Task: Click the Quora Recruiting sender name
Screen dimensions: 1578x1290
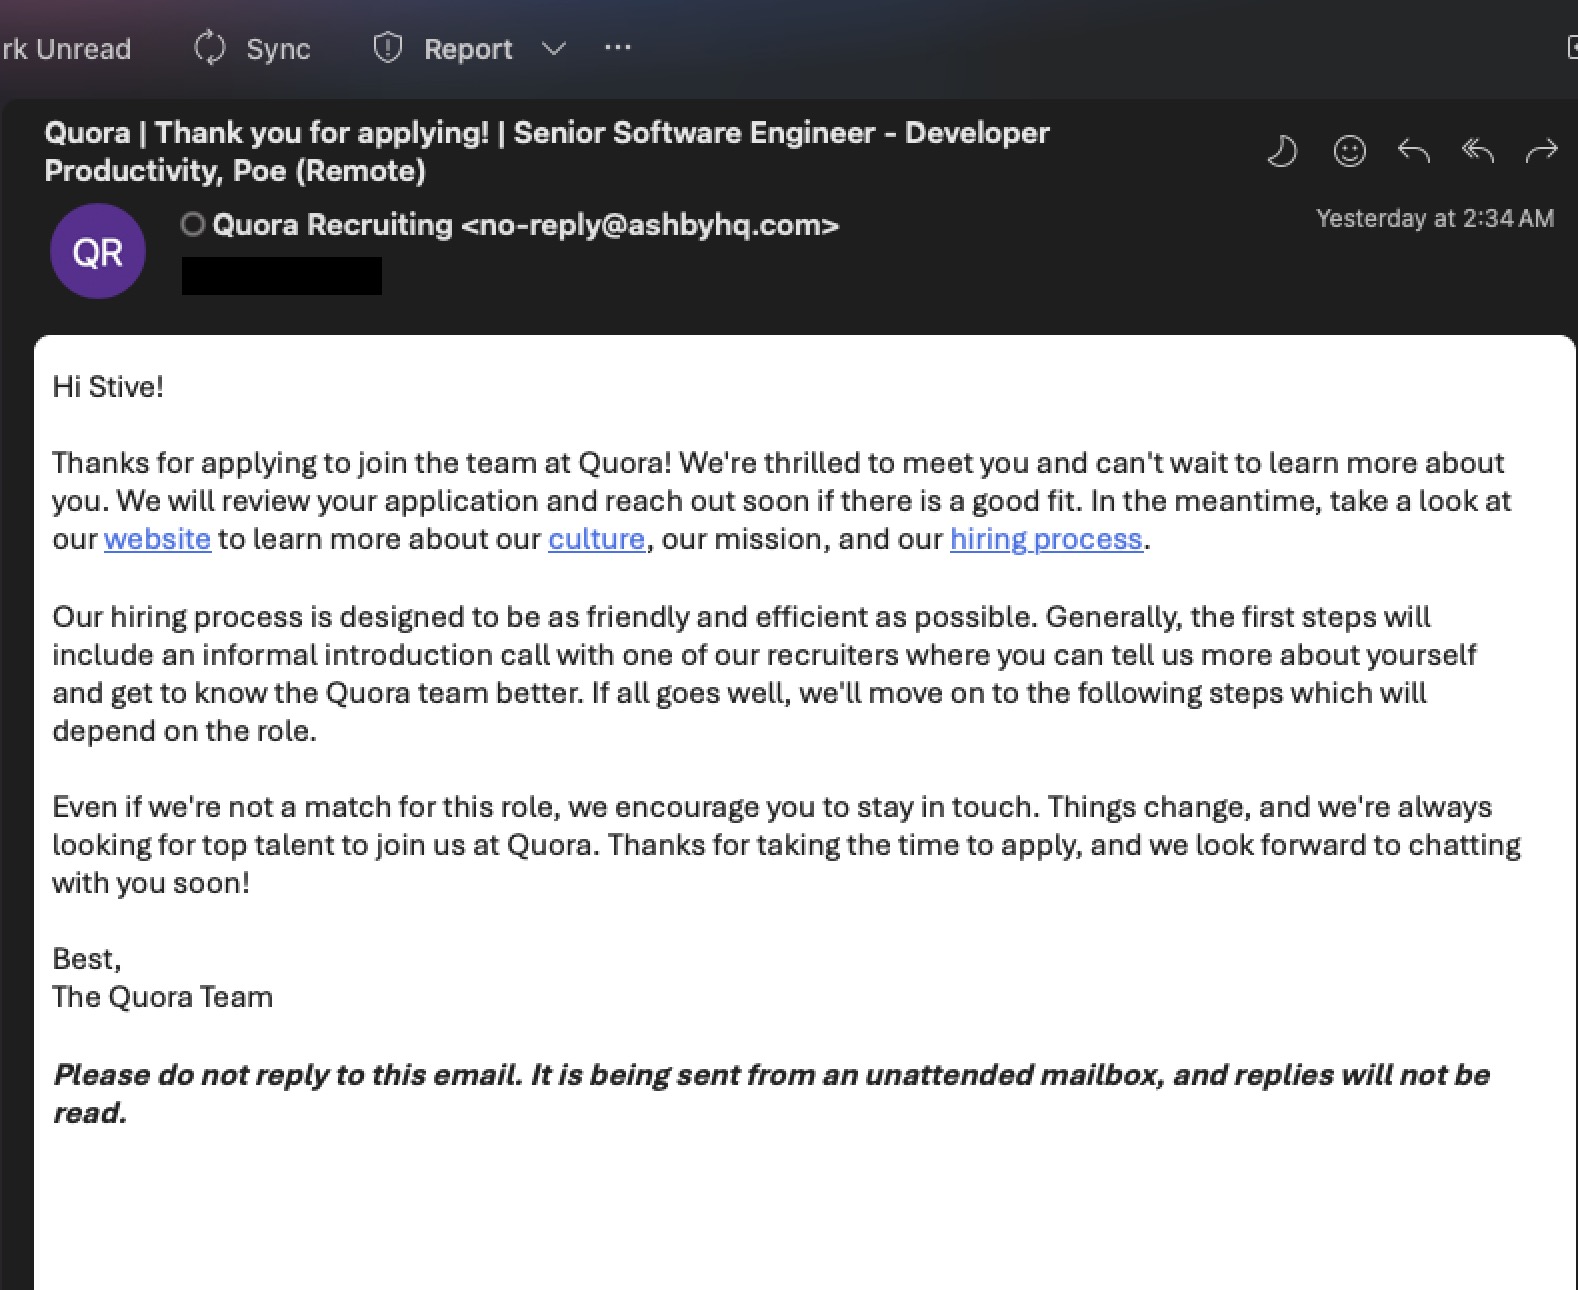Action: (x=332, y=225)
